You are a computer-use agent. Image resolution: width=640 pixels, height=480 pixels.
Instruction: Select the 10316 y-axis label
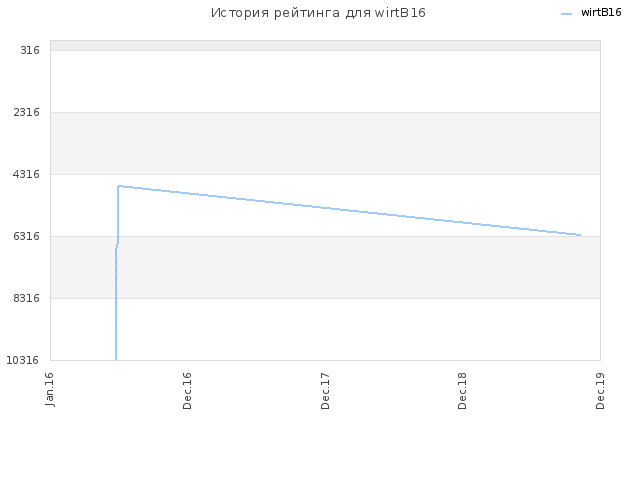coord(23,360)
